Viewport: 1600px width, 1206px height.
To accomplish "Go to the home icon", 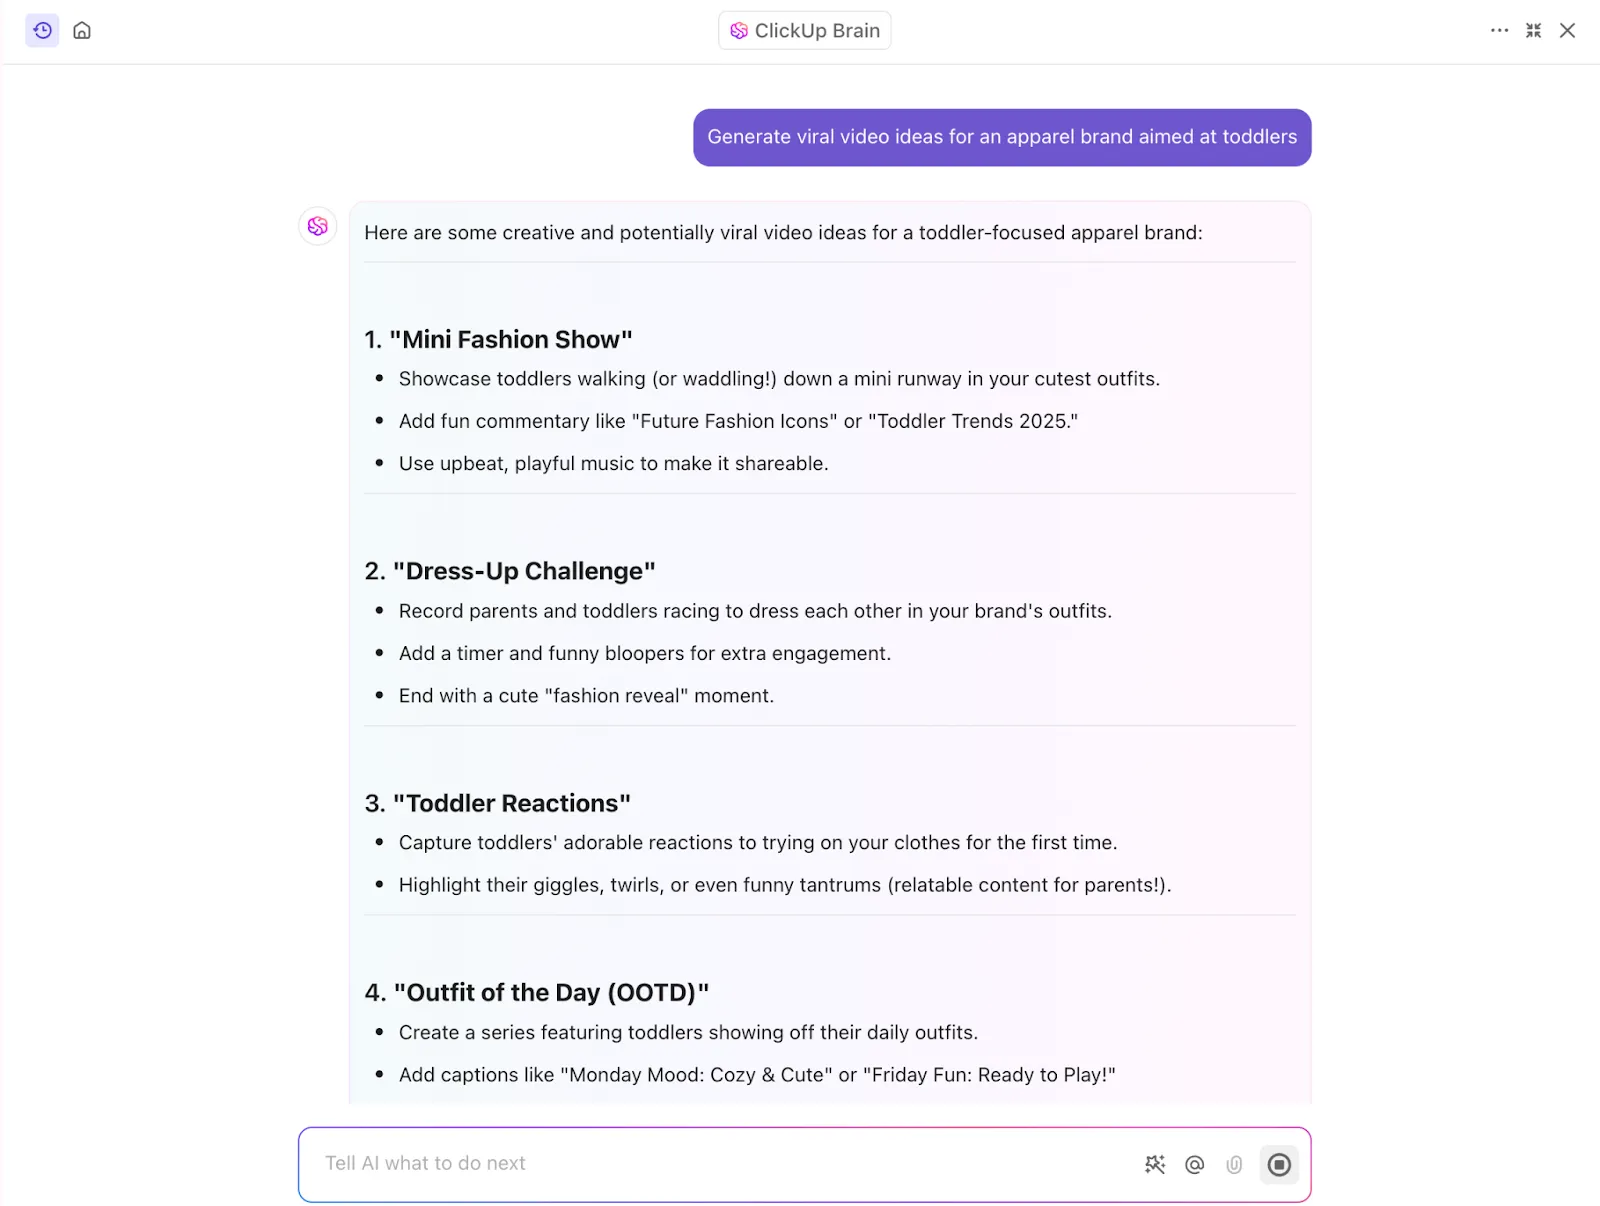I will click(82, 30).
